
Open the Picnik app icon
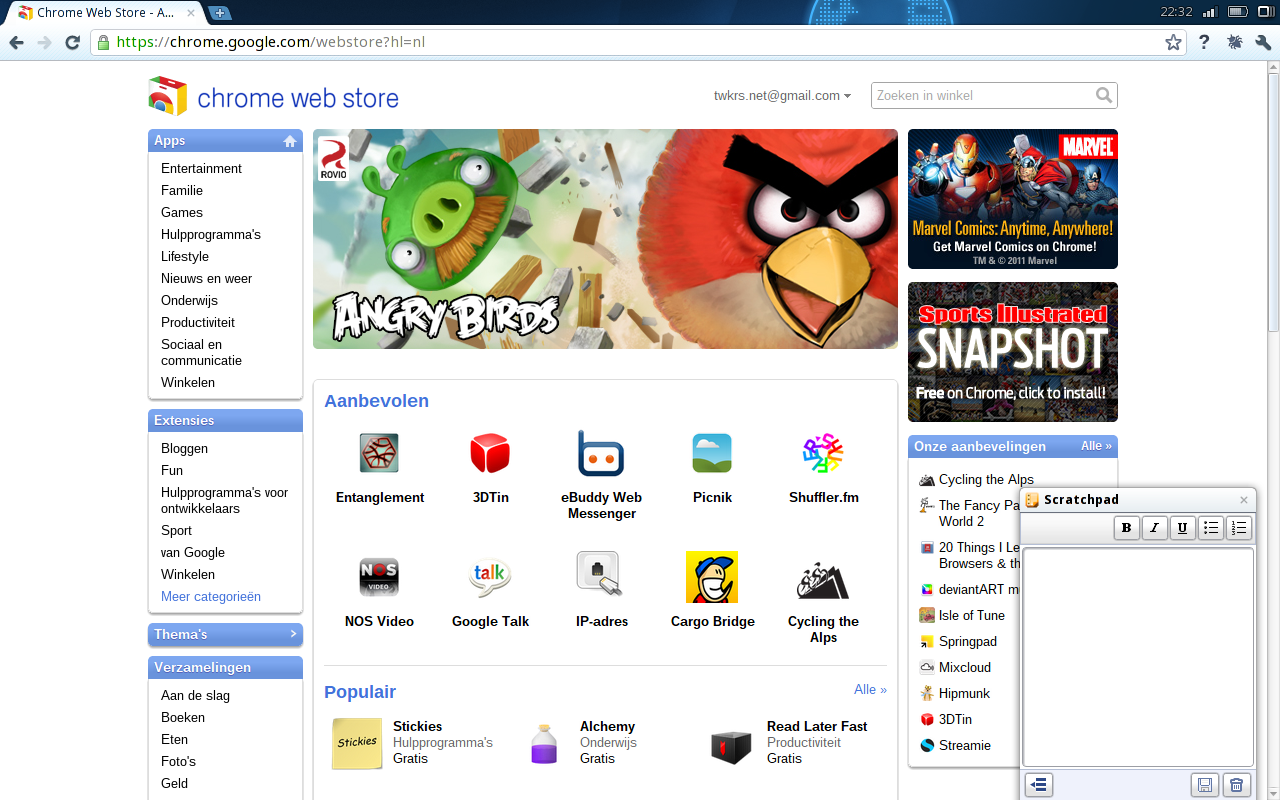coord(712,453)
